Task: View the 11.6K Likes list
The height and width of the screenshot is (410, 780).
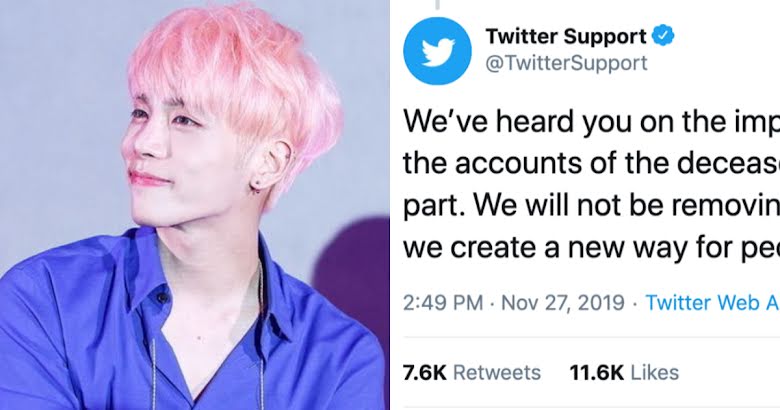Action: click(624, 373)
